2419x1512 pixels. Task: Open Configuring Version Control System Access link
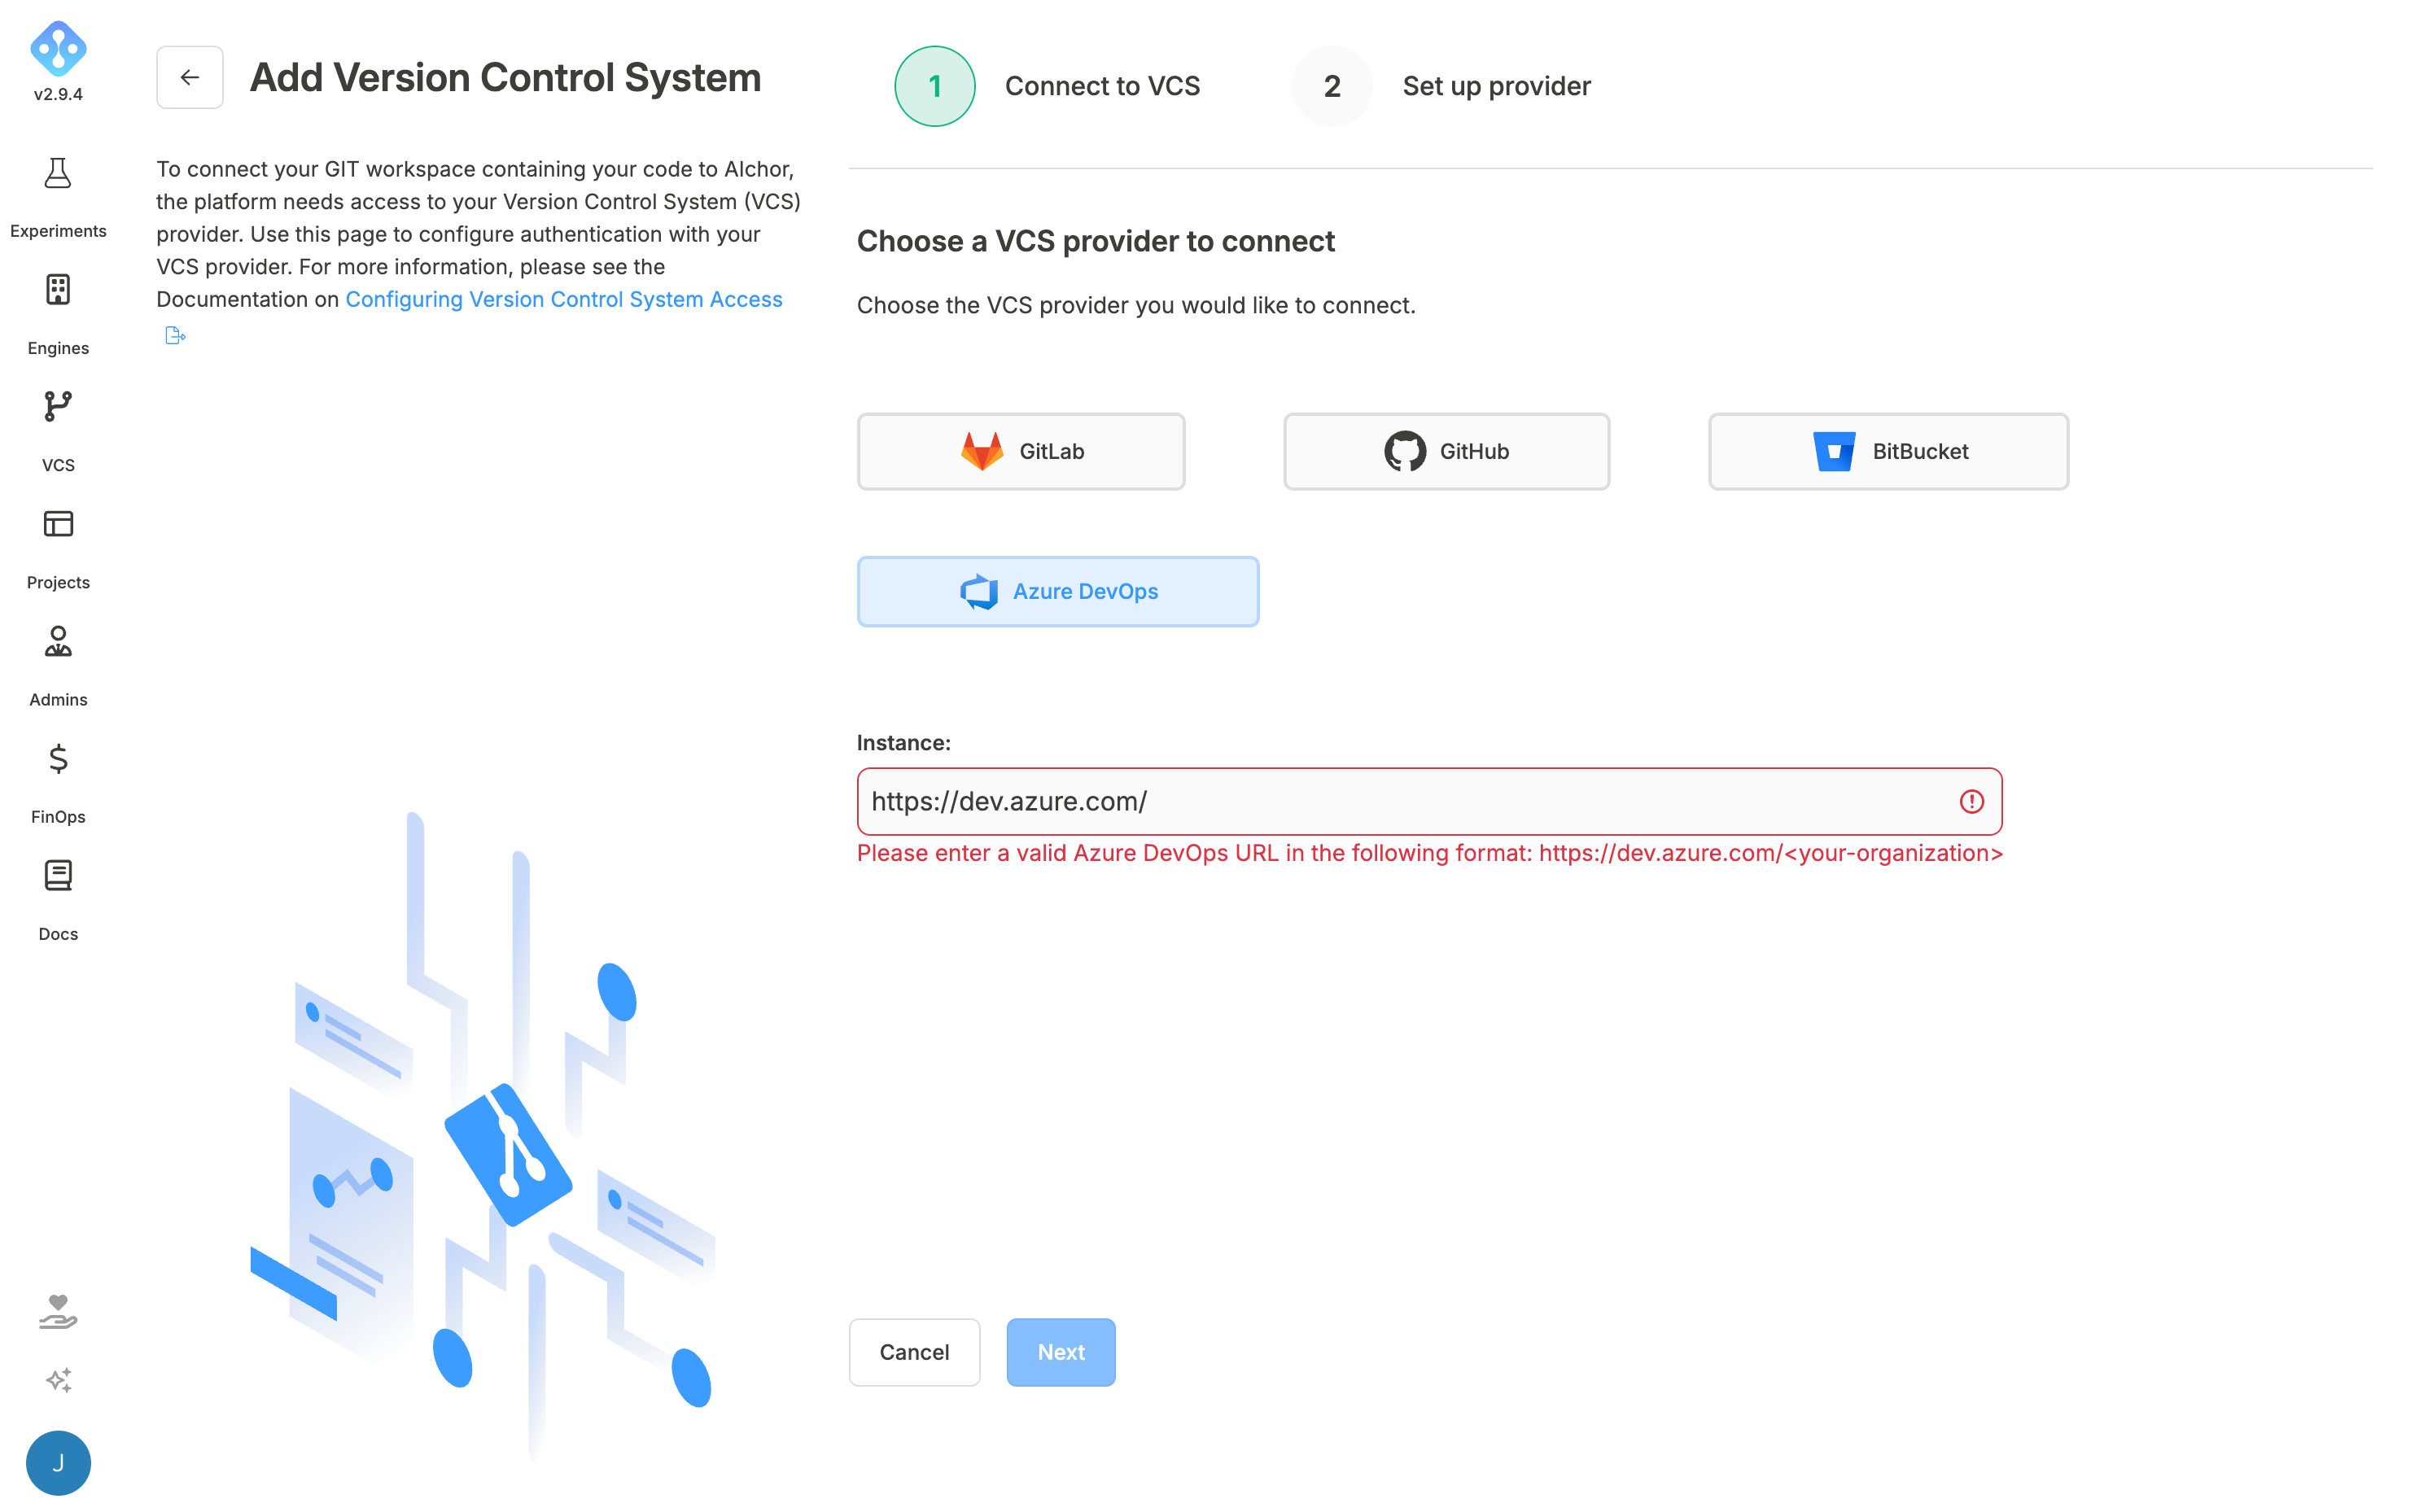pos(563,299)
